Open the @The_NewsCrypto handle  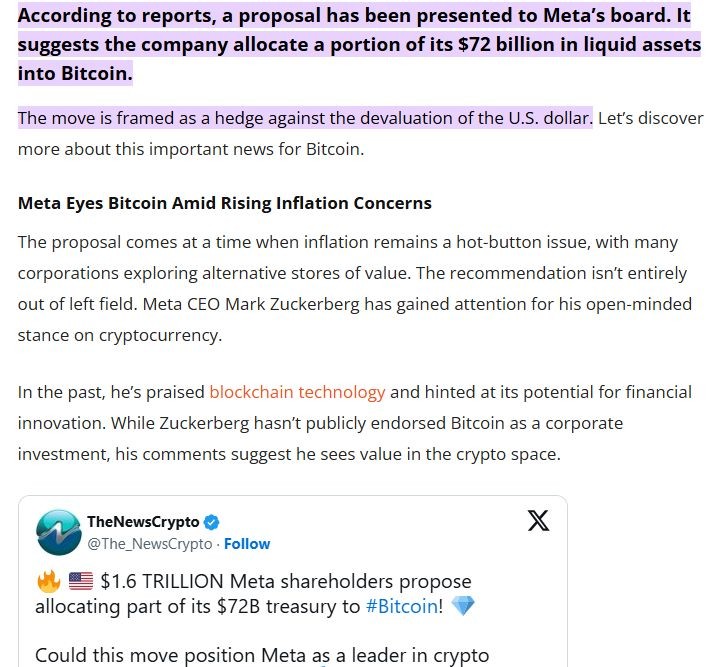coord(150,544)
